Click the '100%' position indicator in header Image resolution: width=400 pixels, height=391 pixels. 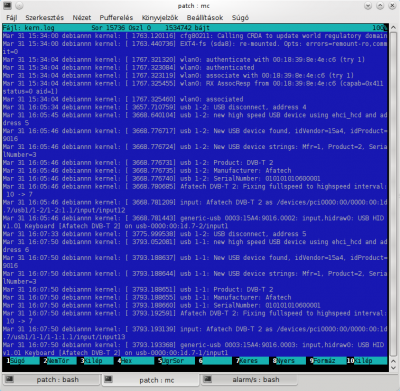(380, 28)
